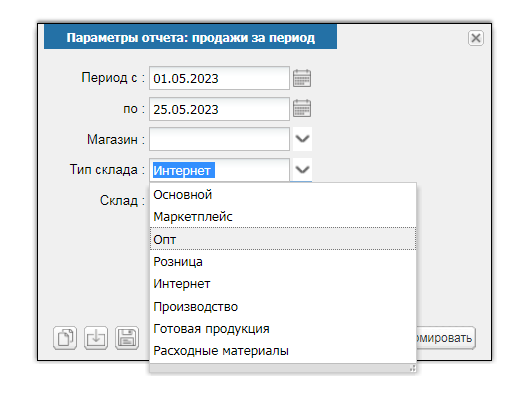The height and width of the screenshot is (394, 518).
Task: Select 'Готовая продукция' option
Action: tap(283, 329)
